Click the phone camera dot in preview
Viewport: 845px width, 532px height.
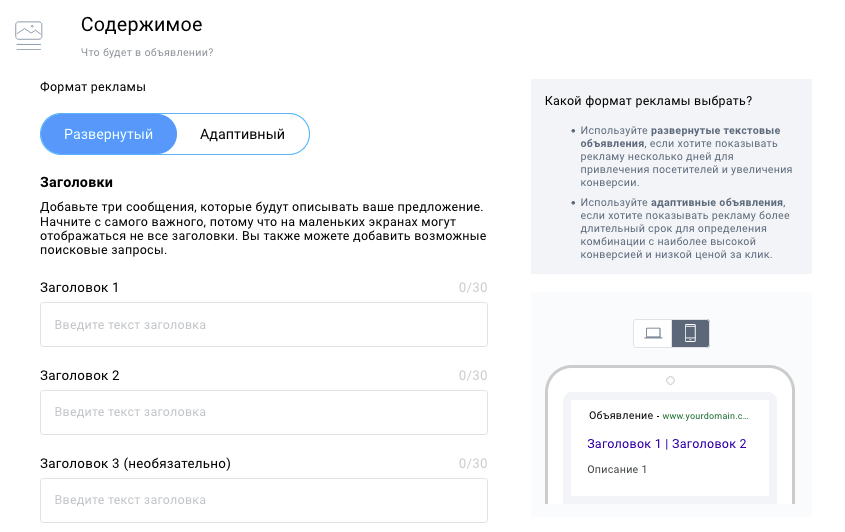[x=670, y=381]
